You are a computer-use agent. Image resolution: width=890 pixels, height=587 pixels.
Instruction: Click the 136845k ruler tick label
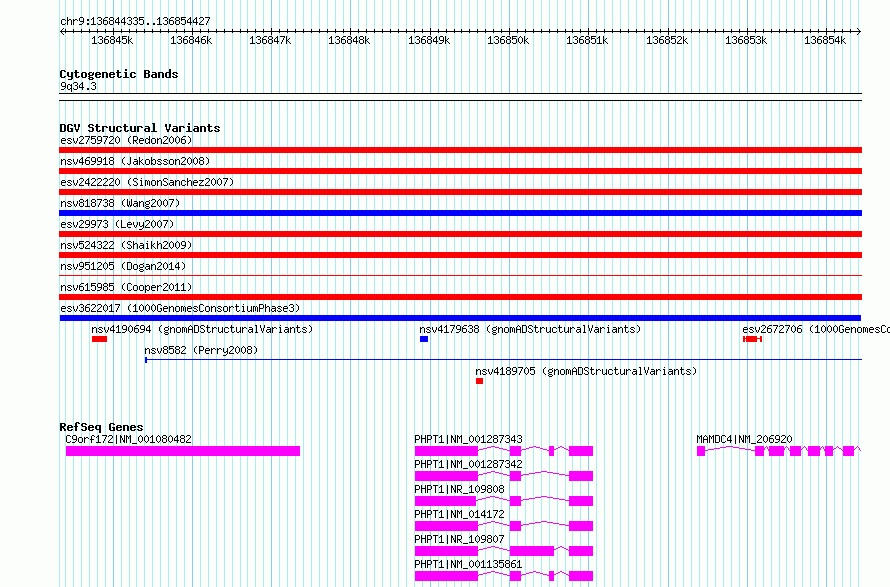[x=112, y=40]
